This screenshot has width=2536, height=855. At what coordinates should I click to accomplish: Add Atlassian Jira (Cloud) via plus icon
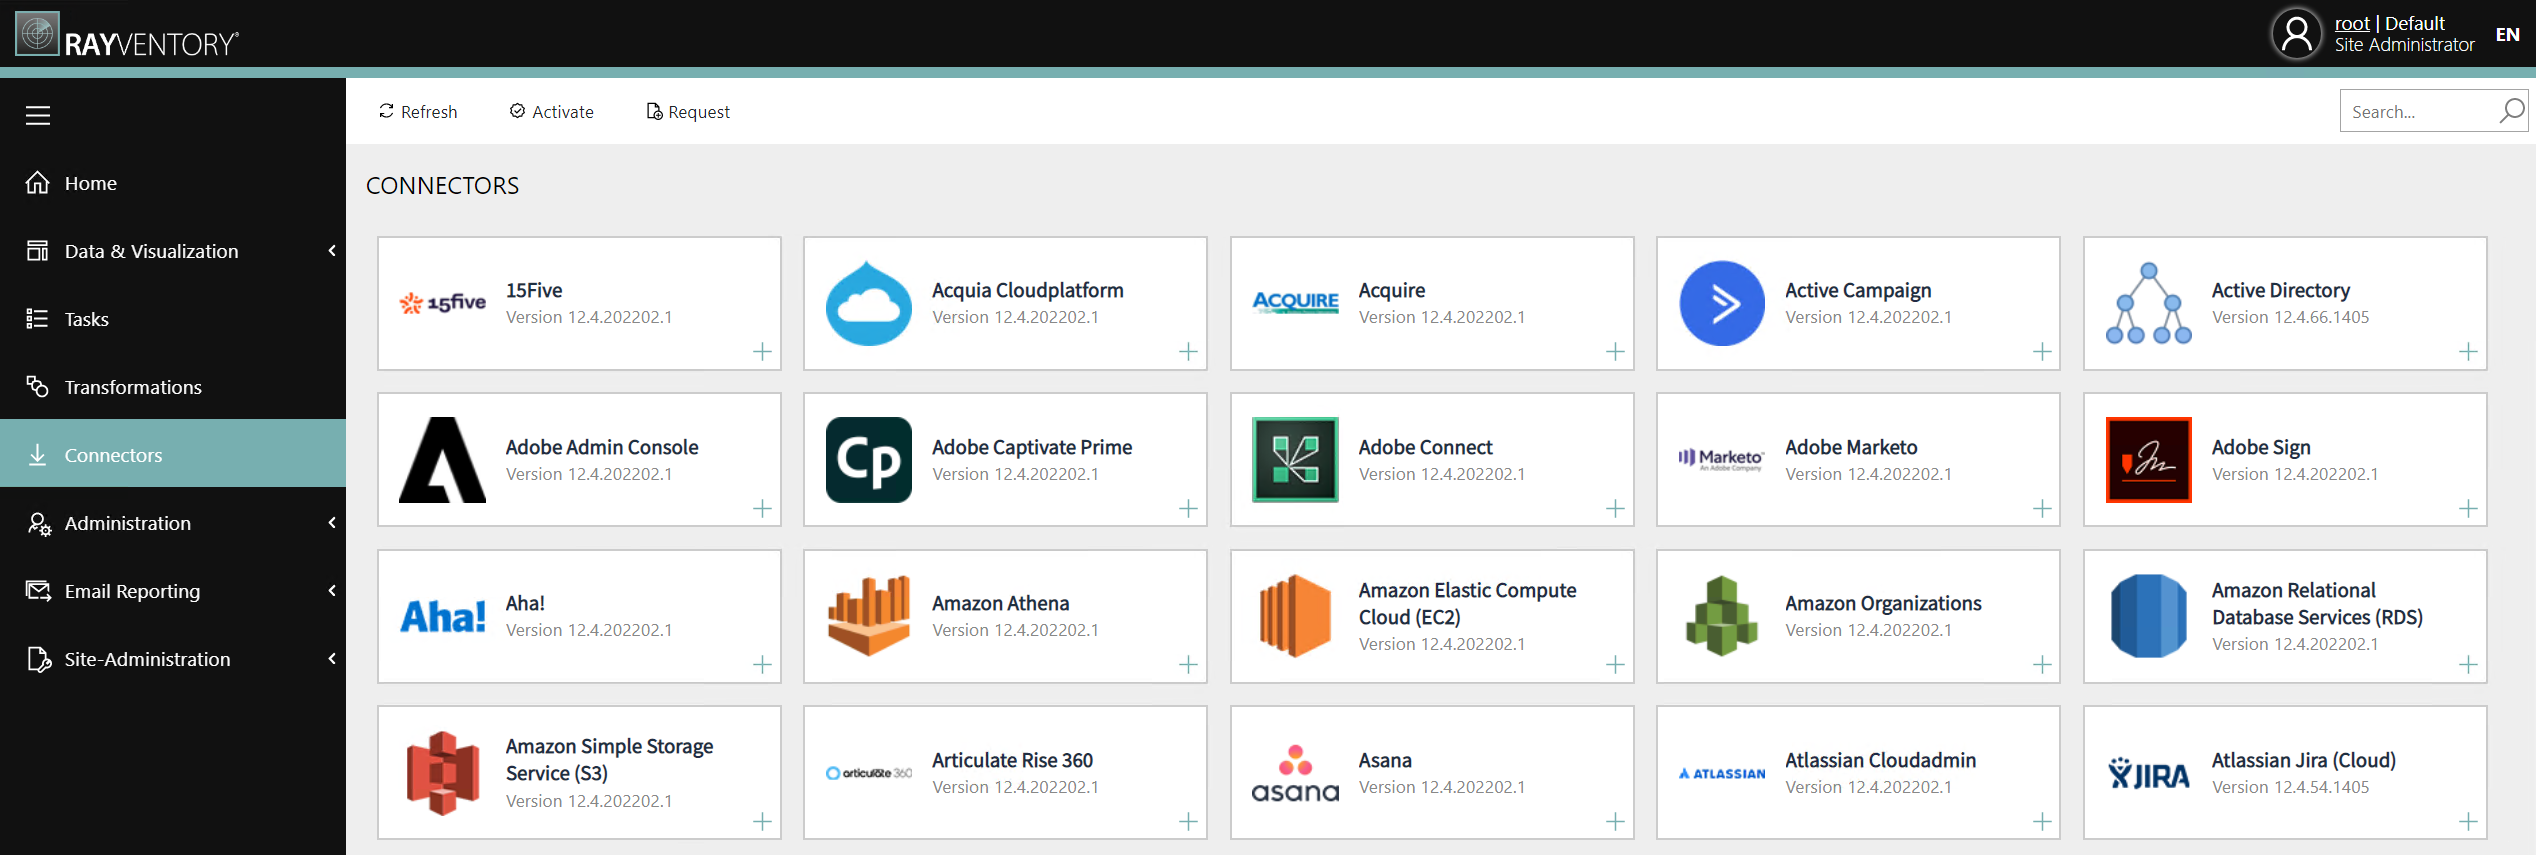2468,822
